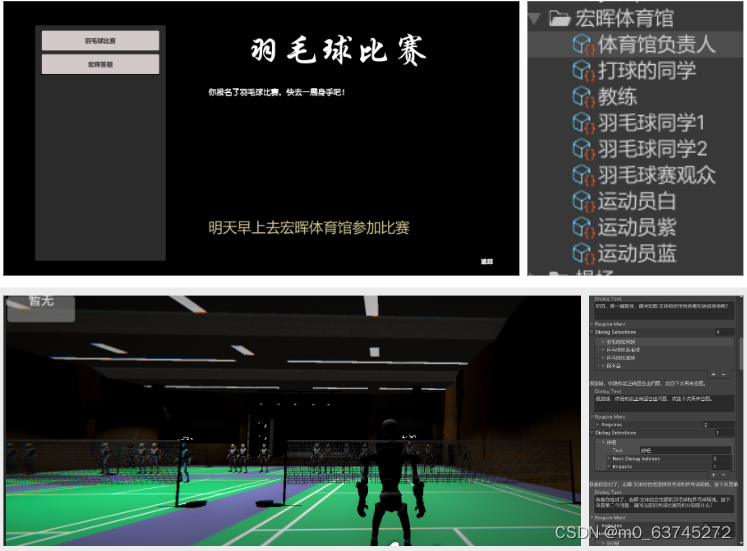Select the 运动员白 object
747x551 pixels.
coord(635,201)
